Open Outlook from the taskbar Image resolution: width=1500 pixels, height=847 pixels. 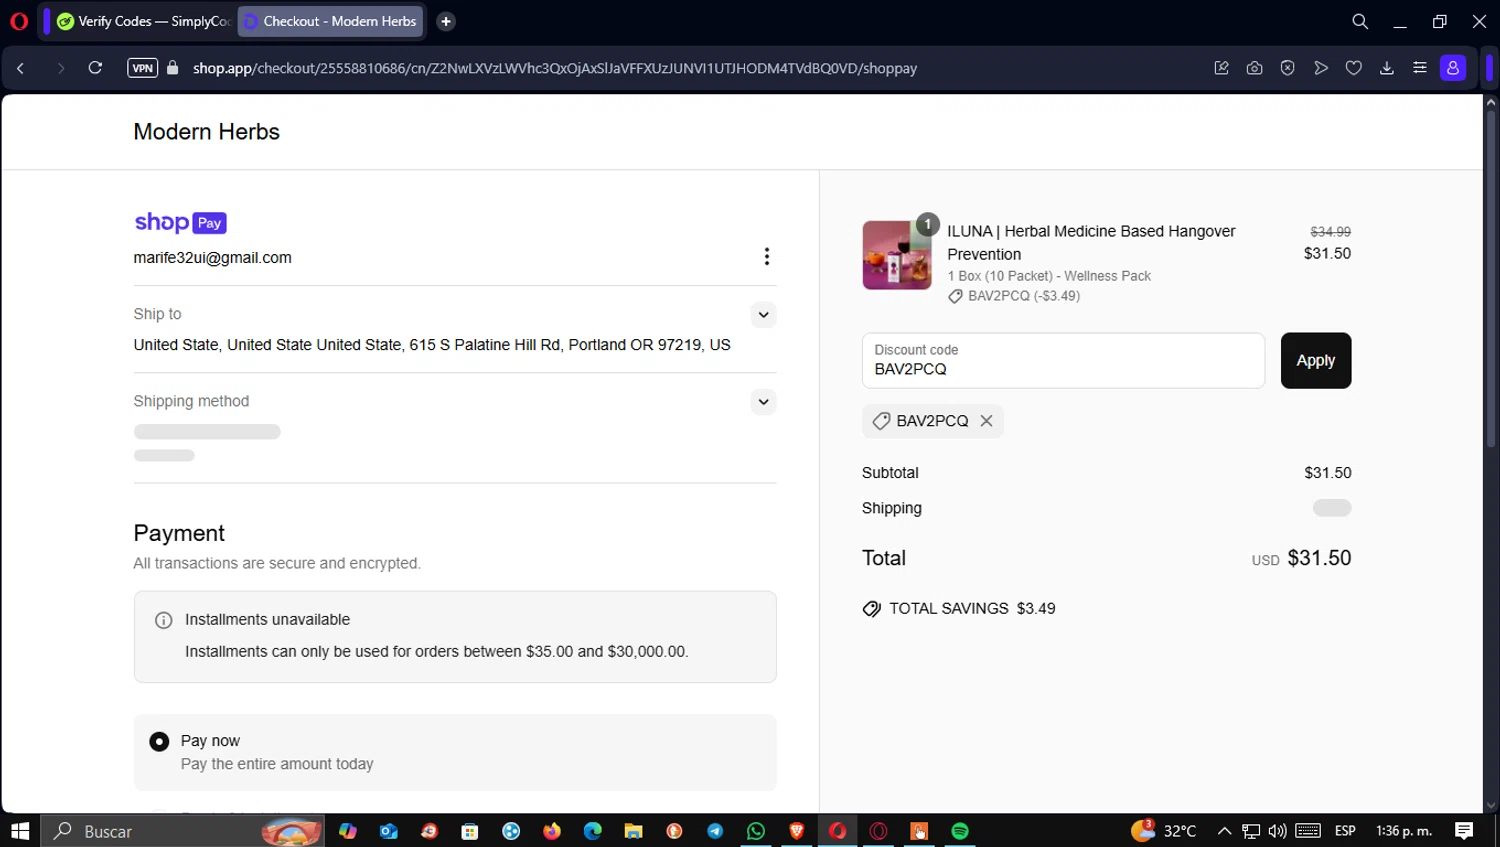(389, 831)
